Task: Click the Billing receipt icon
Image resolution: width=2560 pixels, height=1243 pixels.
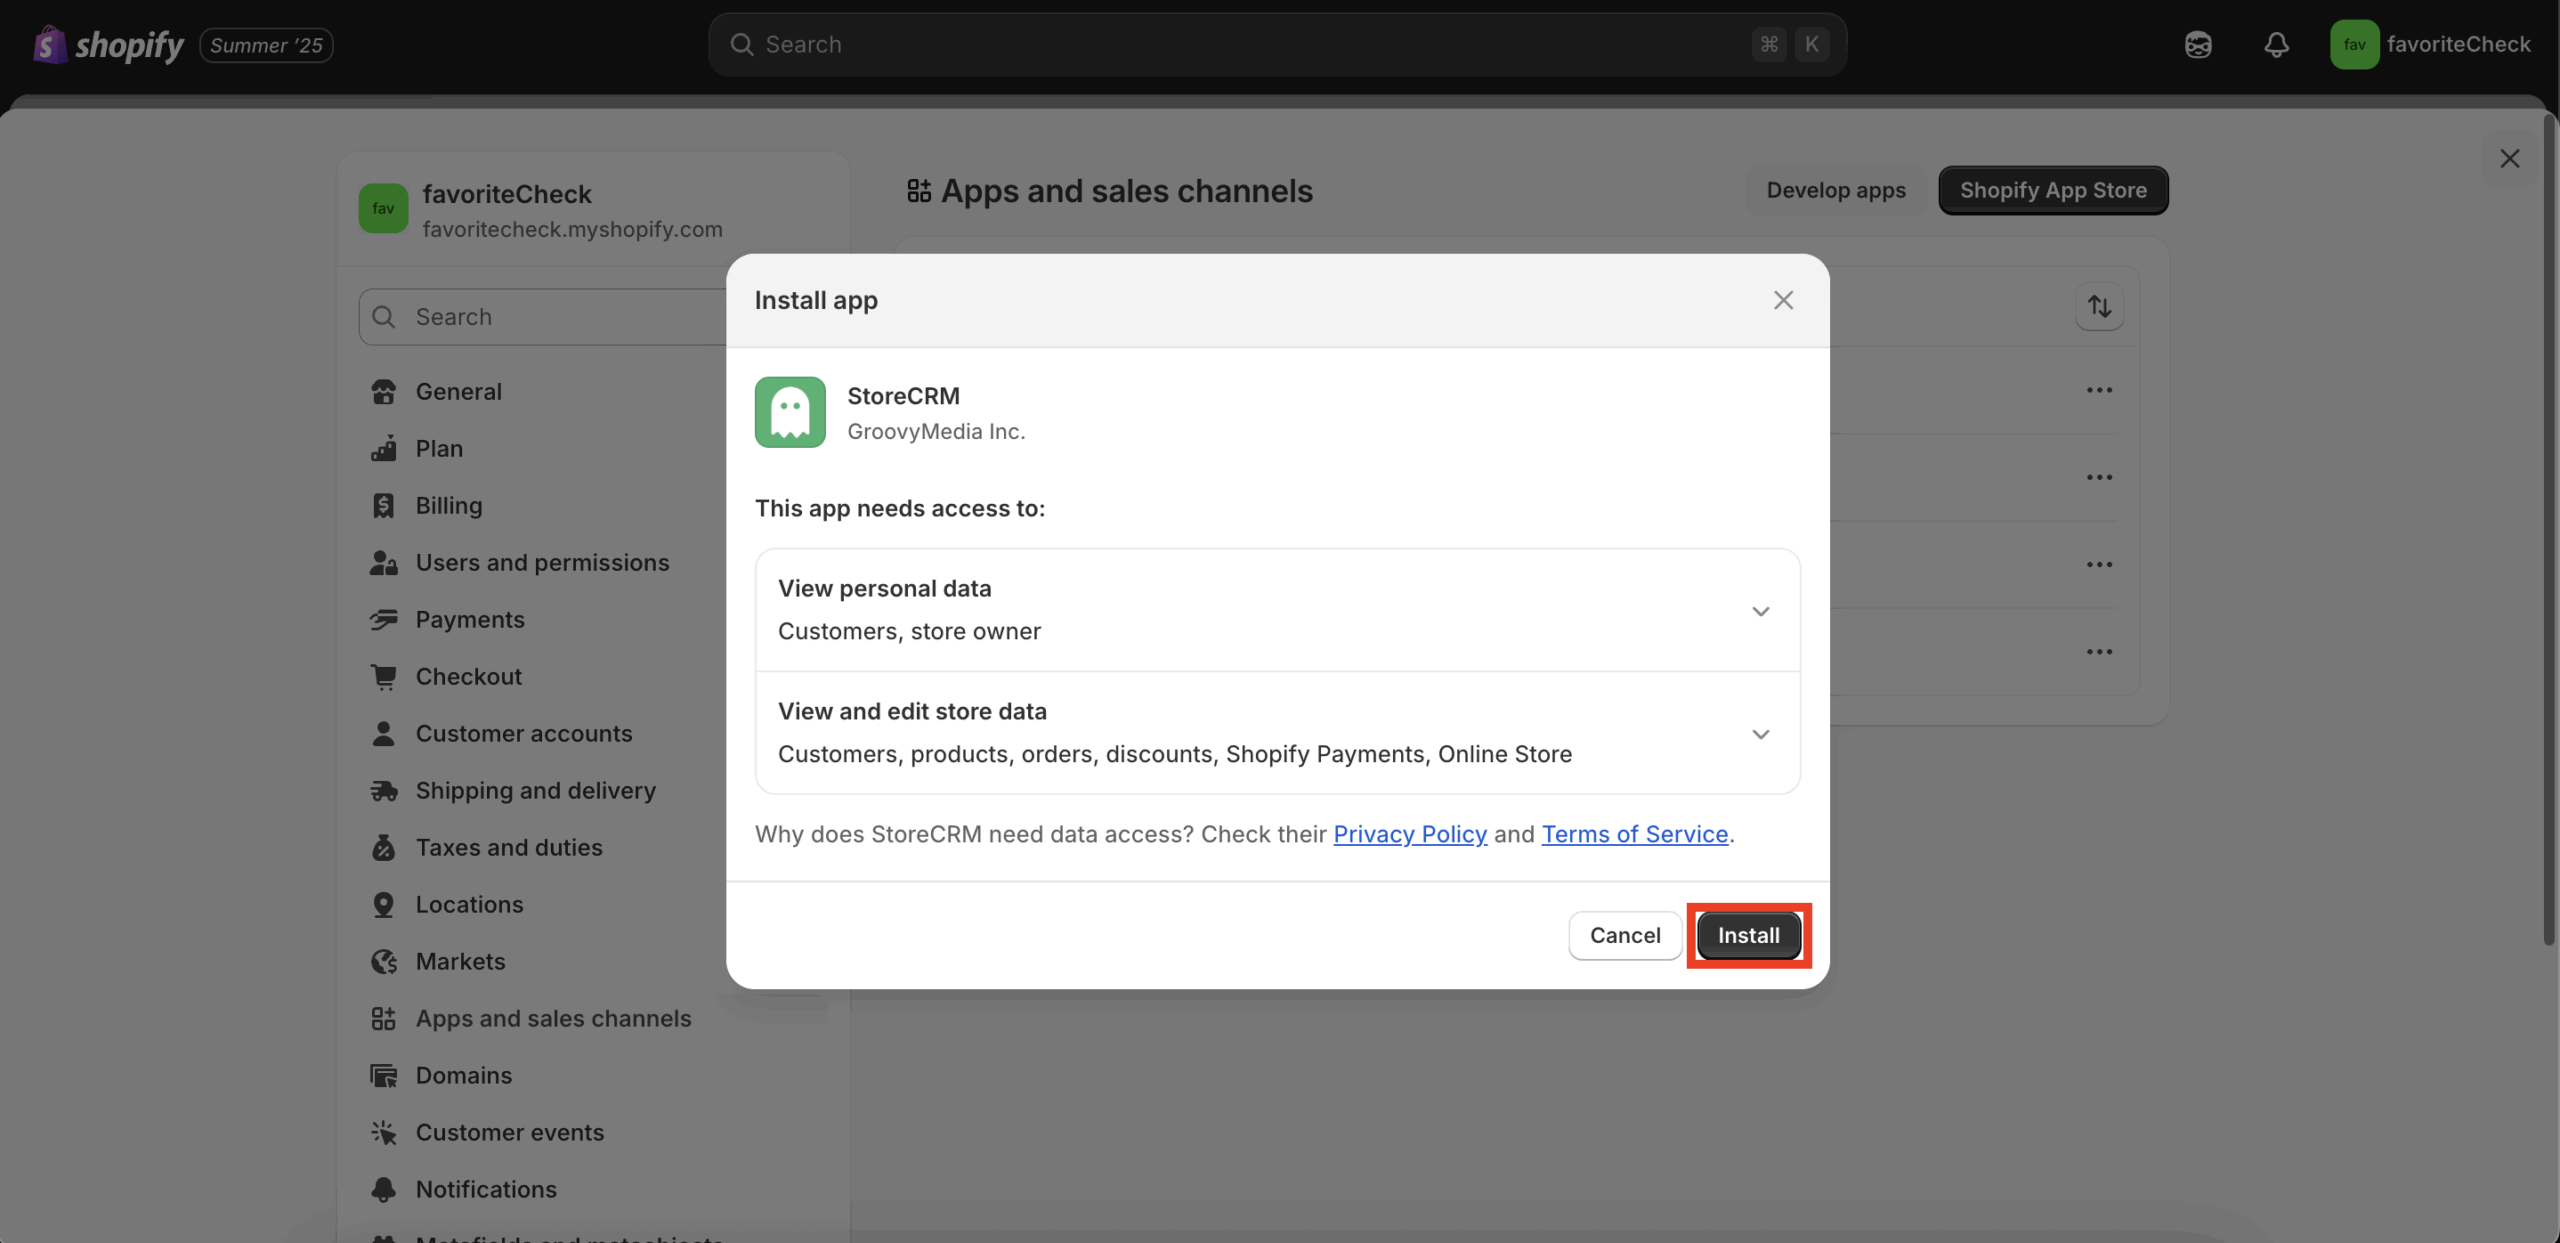Action: pyautogui.click(x=384, y=505)
